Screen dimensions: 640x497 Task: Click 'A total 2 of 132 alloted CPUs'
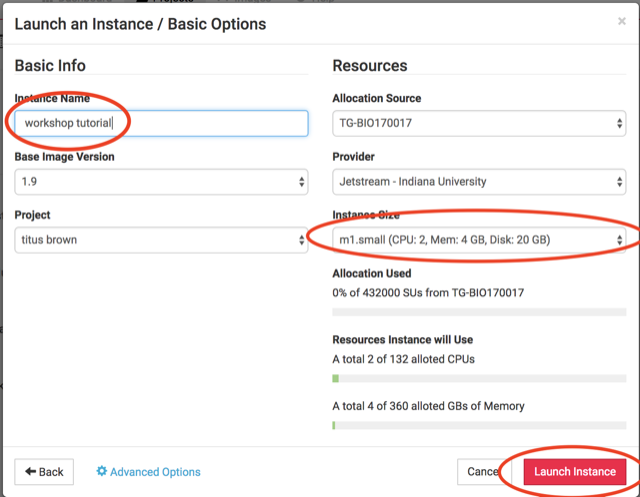(403, 359)
